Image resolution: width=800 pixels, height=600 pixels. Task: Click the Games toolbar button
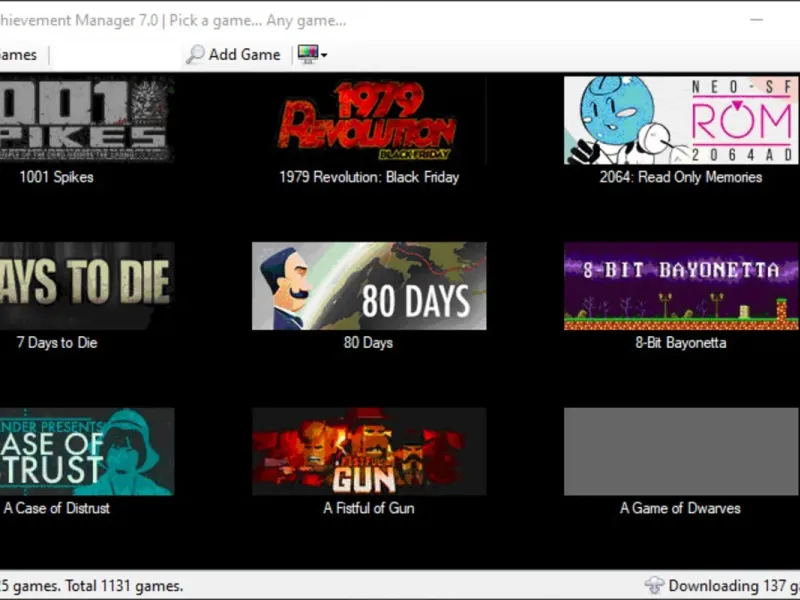click(x=18, y=55)
